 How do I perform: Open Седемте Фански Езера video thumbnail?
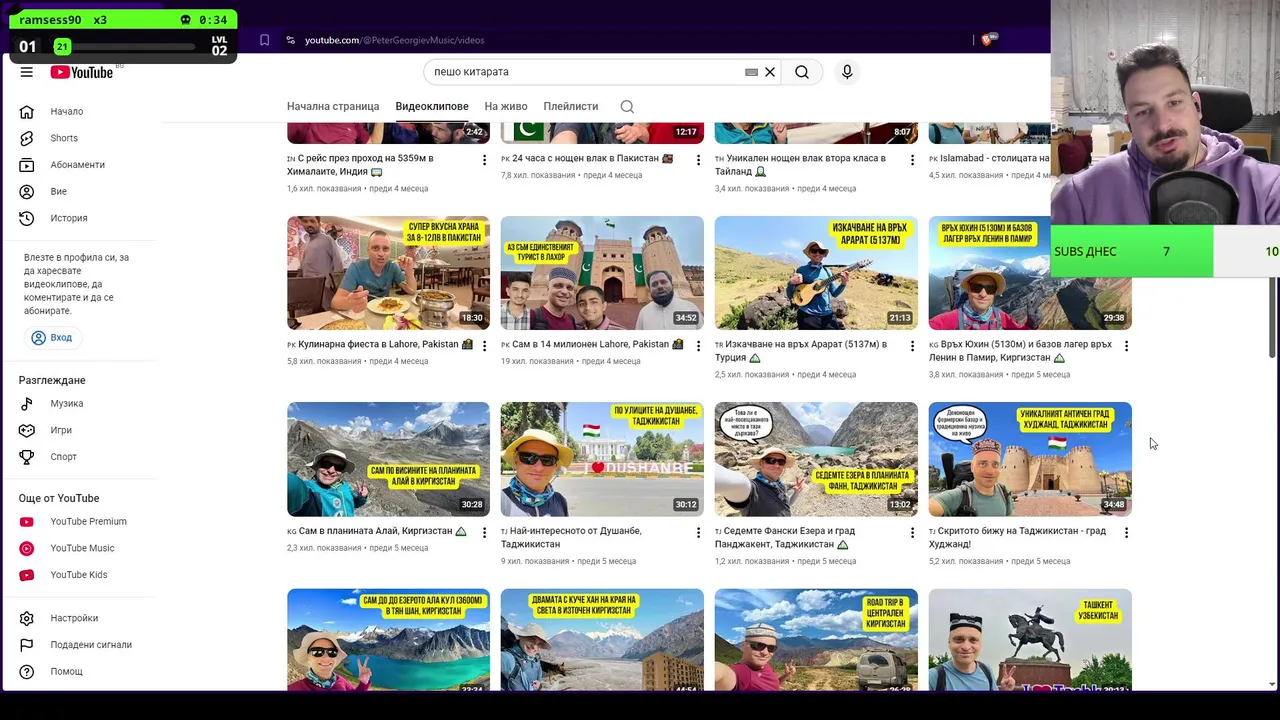coord(816,459)
